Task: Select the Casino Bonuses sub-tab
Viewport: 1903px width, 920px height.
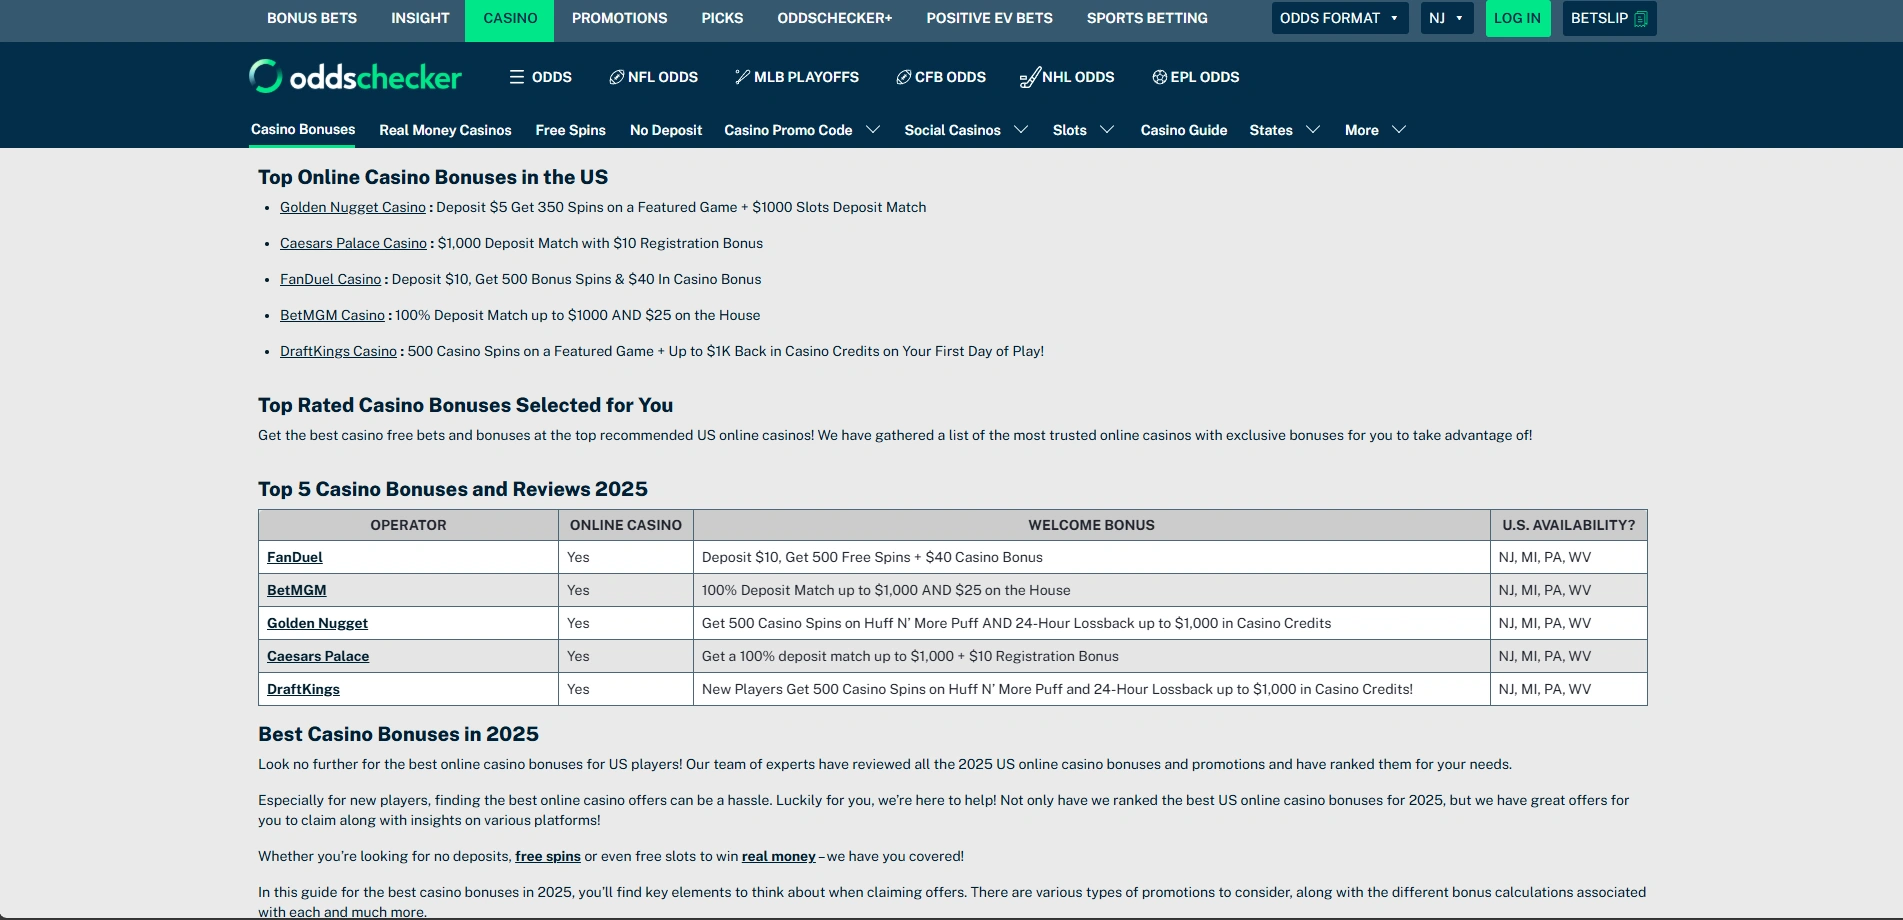Action: coord(303,130)
